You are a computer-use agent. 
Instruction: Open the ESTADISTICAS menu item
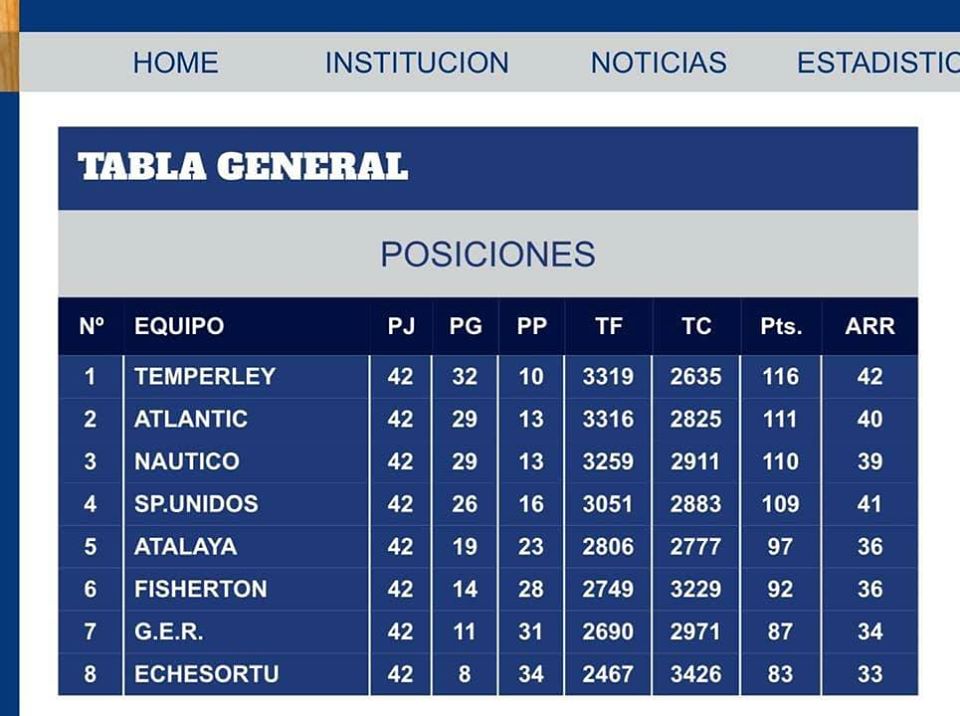click(x=877, y=63)
